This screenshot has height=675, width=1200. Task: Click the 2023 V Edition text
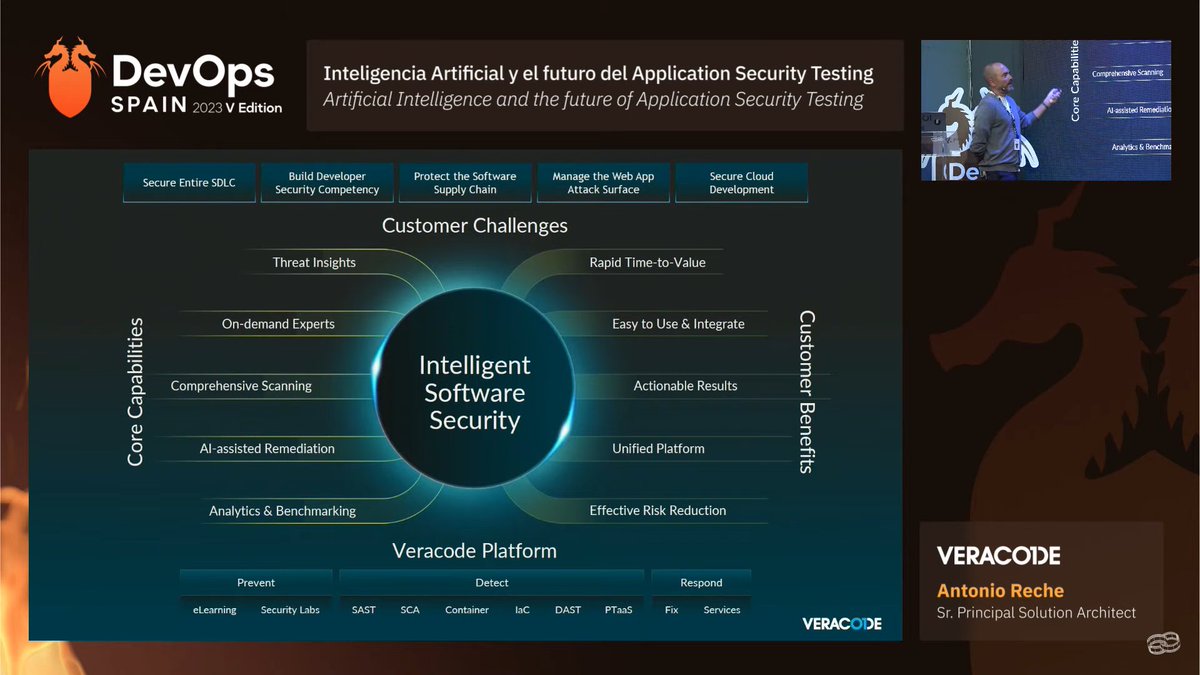click(x=237, y=108)
